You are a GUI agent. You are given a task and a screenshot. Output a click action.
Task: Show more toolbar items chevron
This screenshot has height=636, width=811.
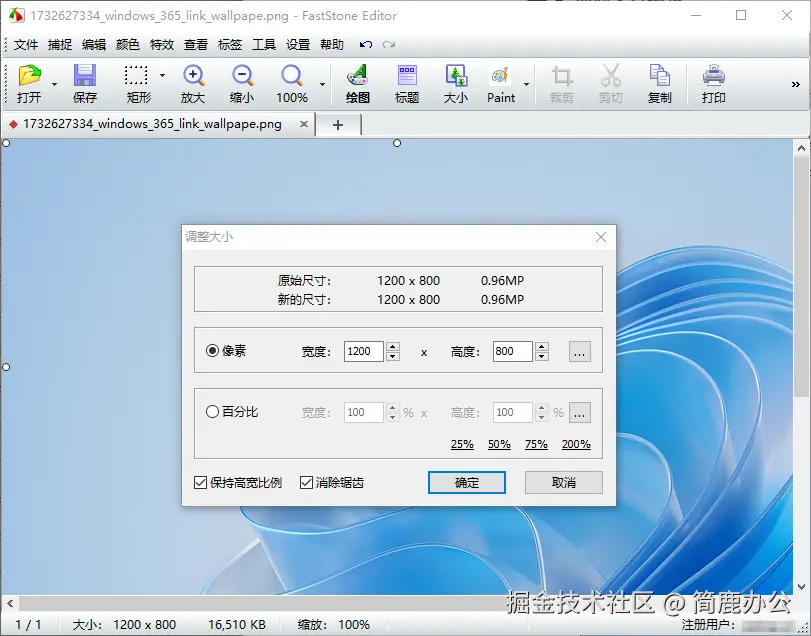tap(795, 84)
